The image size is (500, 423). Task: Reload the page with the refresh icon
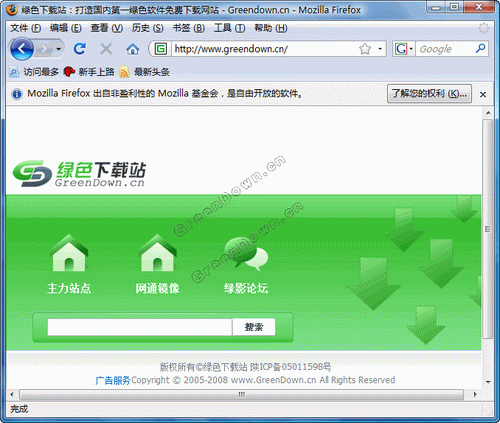pyautogui.click(x=80, y=49)
